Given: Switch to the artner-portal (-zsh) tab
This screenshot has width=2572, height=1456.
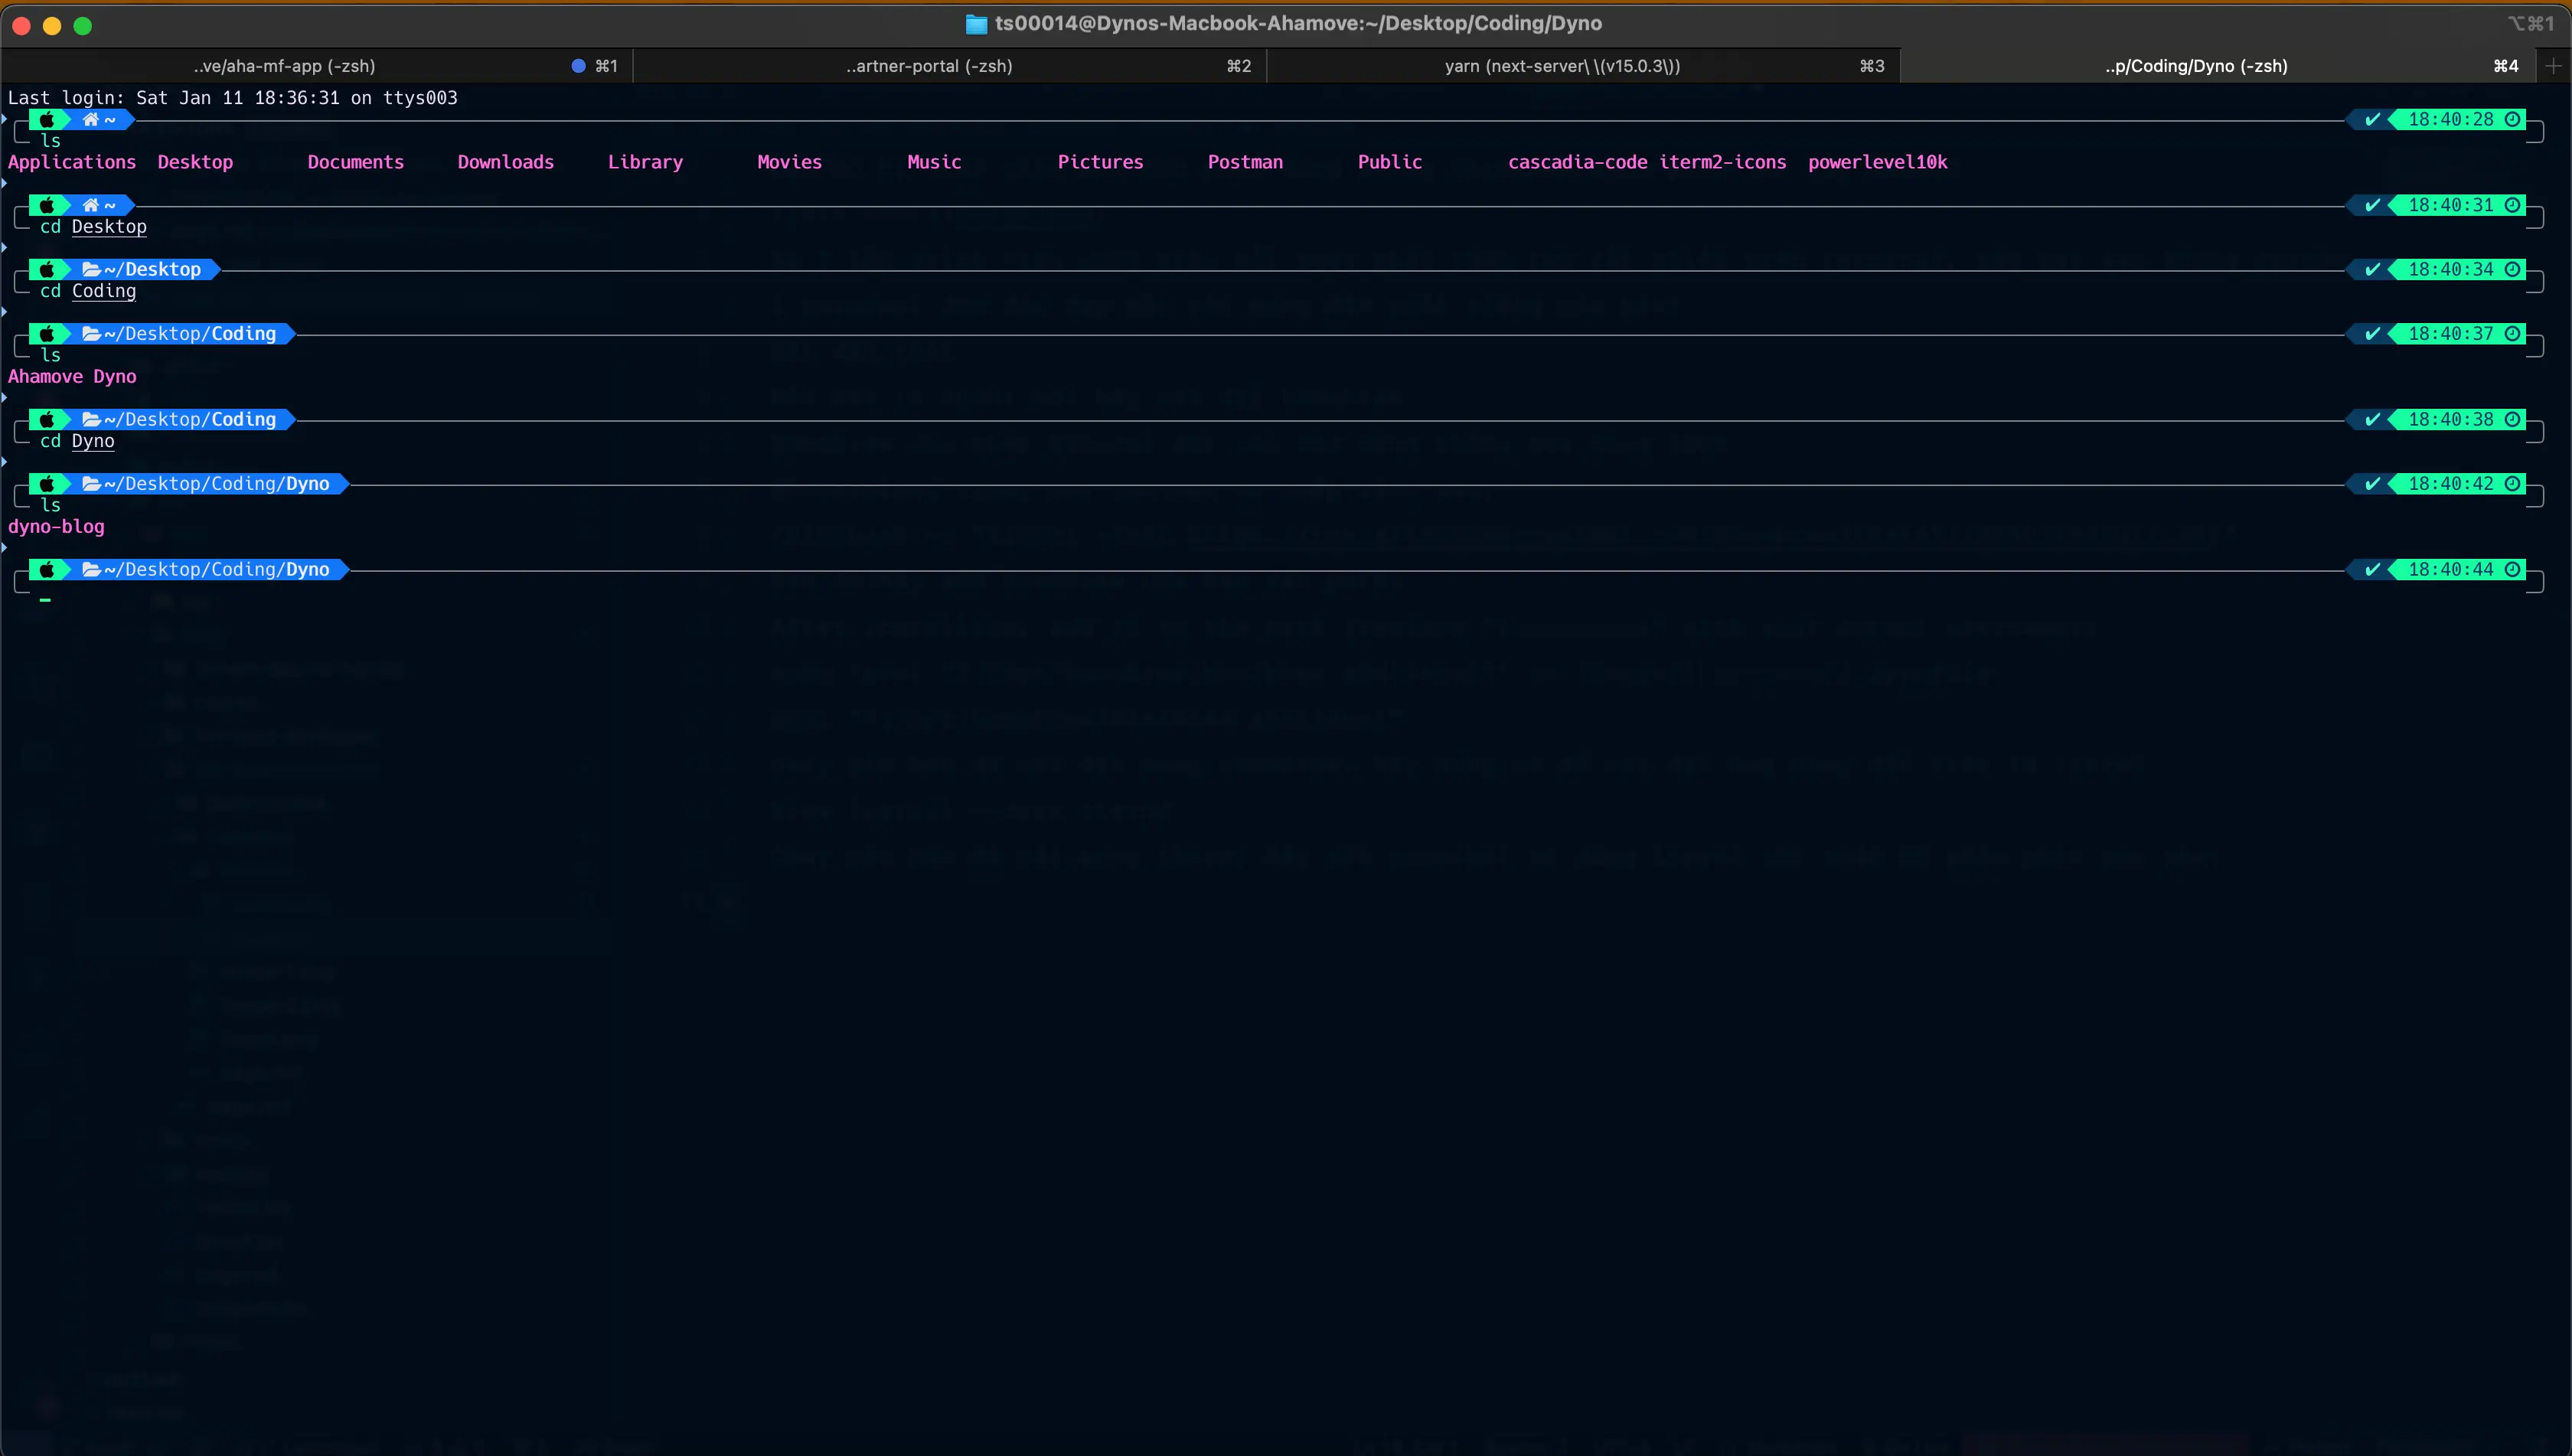Looking at the screenshot, I should 929,66.
